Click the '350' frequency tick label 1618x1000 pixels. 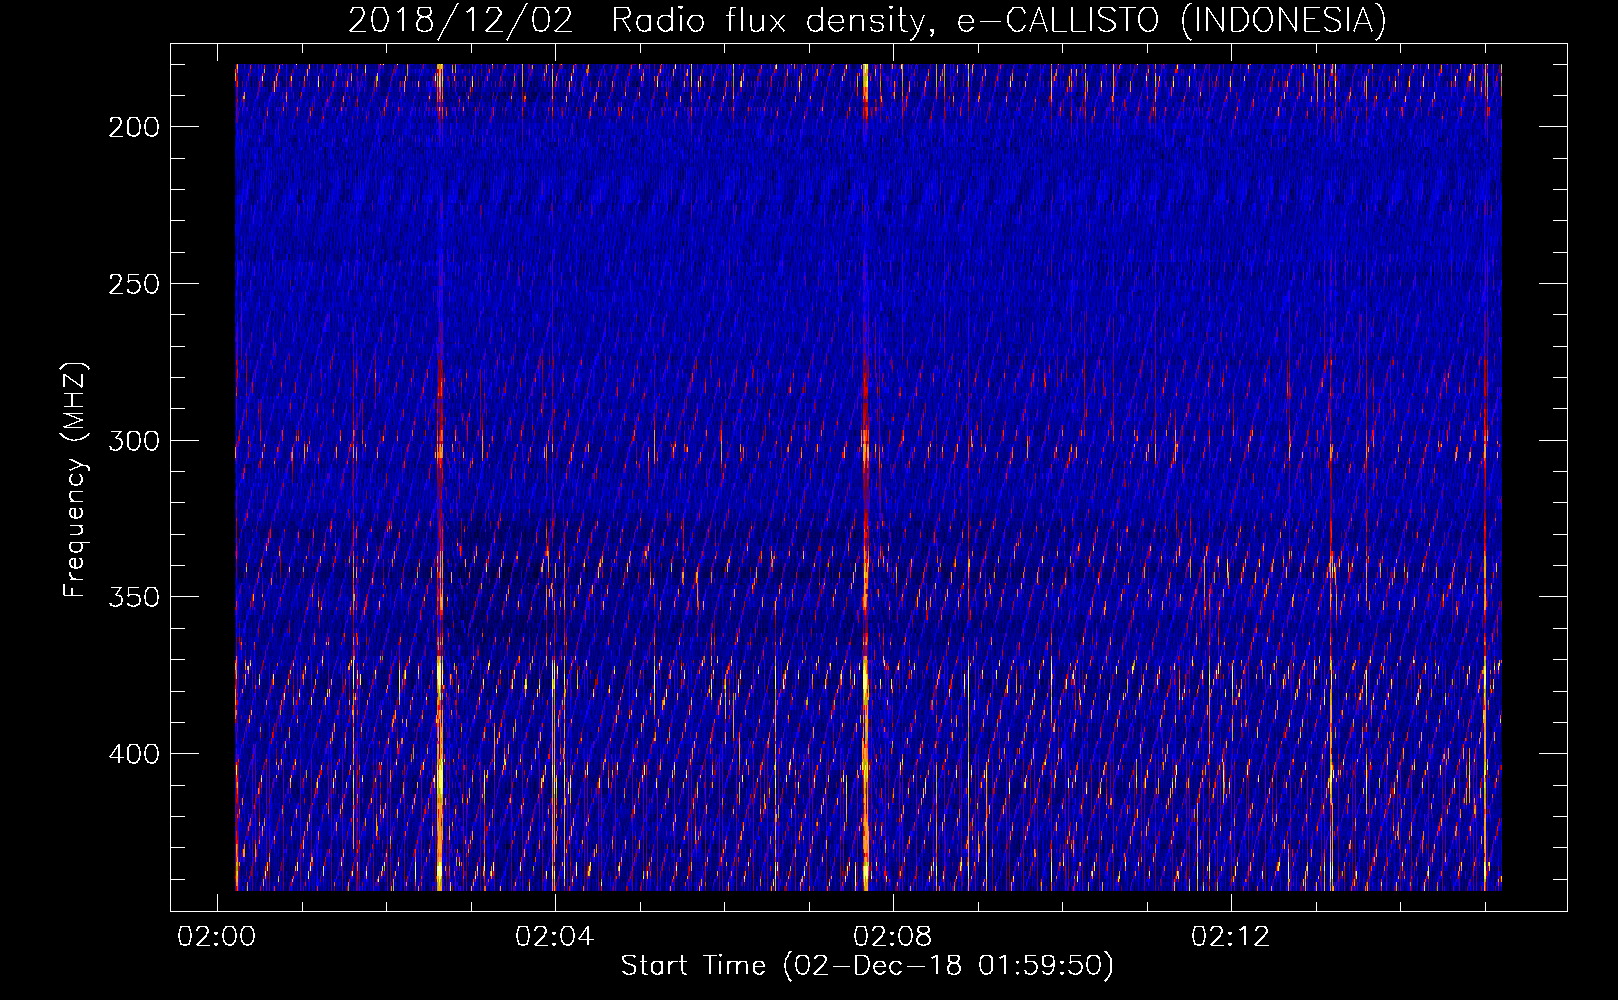click(x=134, y=597)
